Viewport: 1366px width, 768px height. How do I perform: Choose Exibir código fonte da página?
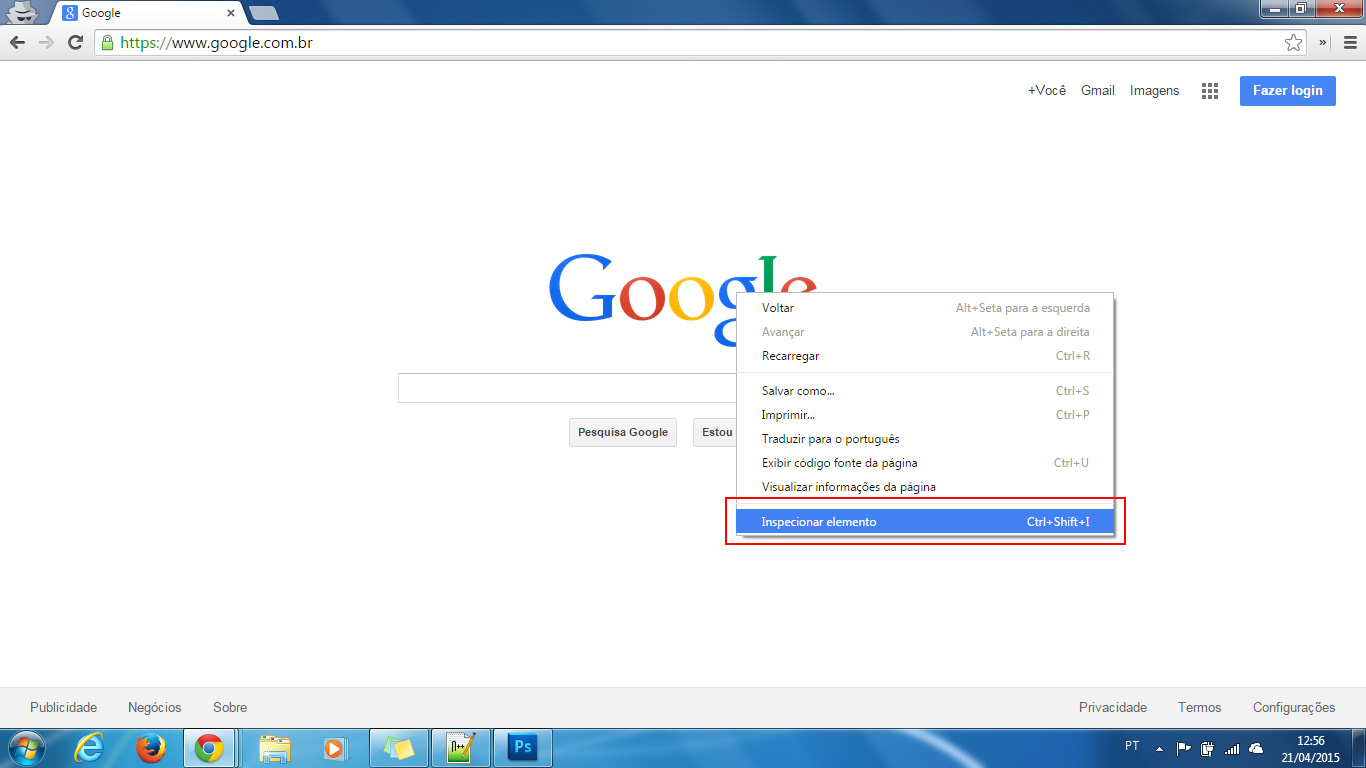pyautogui.click(x=839, y=463)
